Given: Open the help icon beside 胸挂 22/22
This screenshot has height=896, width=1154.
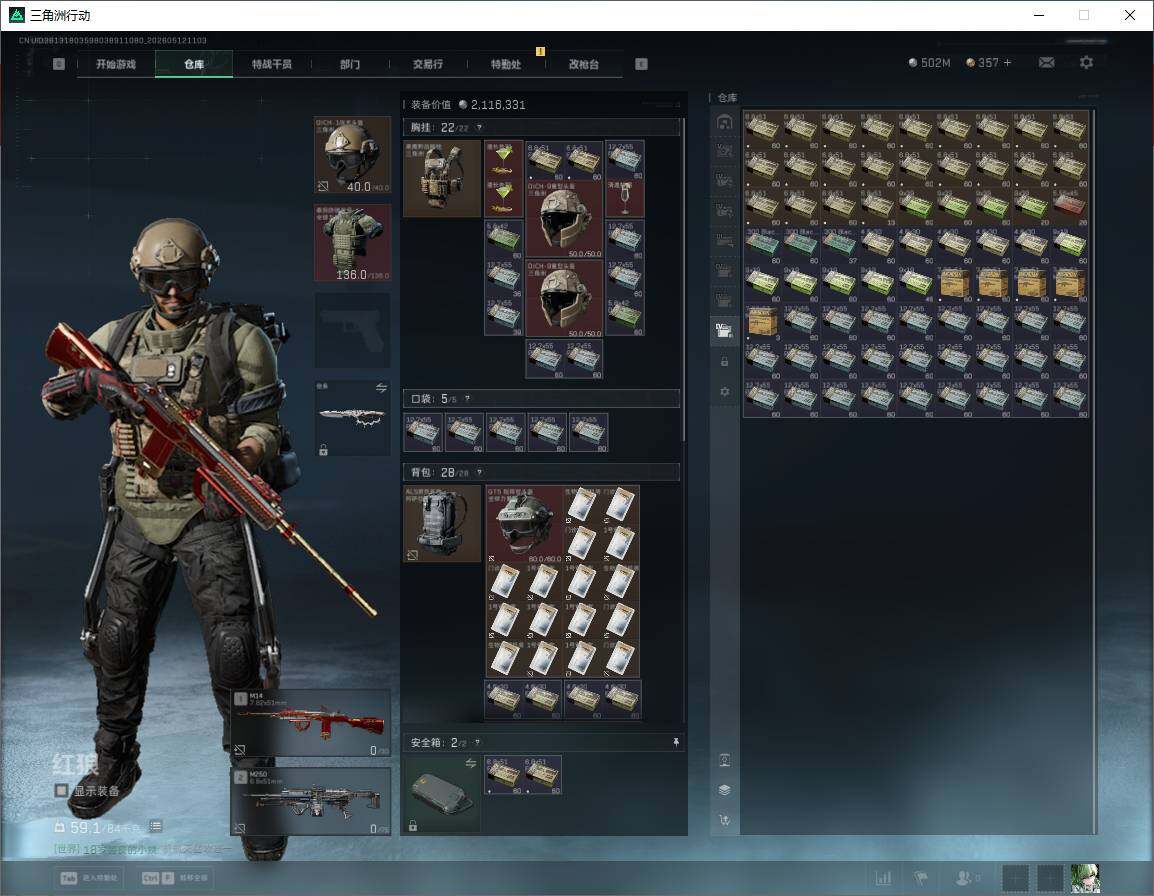Looking at the screenshot, I should 479,127.
